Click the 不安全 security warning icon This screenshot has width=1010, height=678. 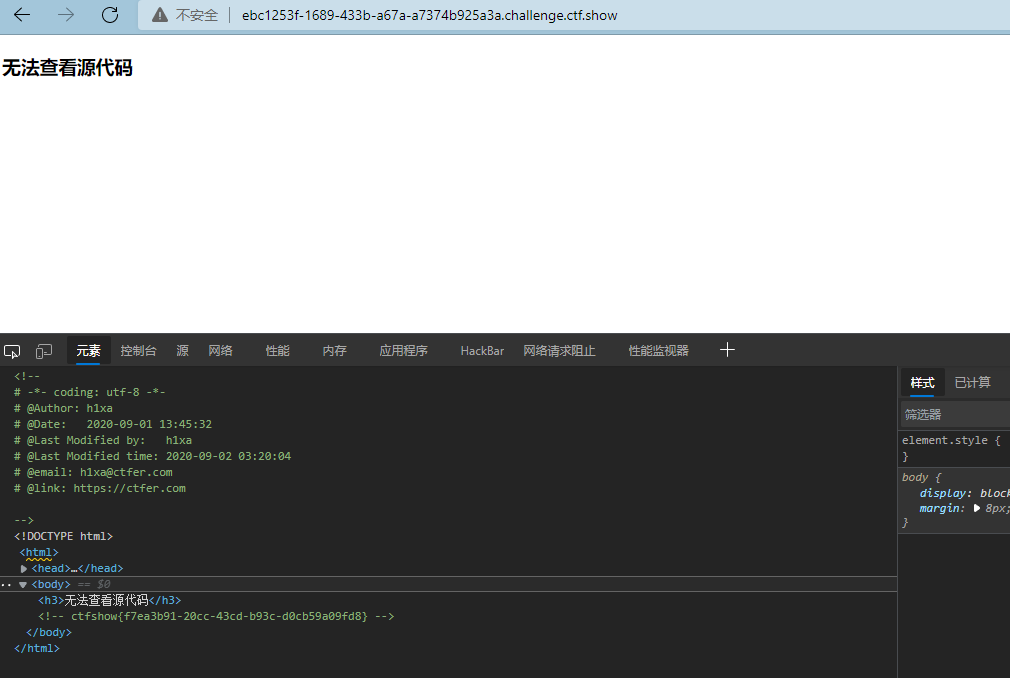(x=159, y=15)
